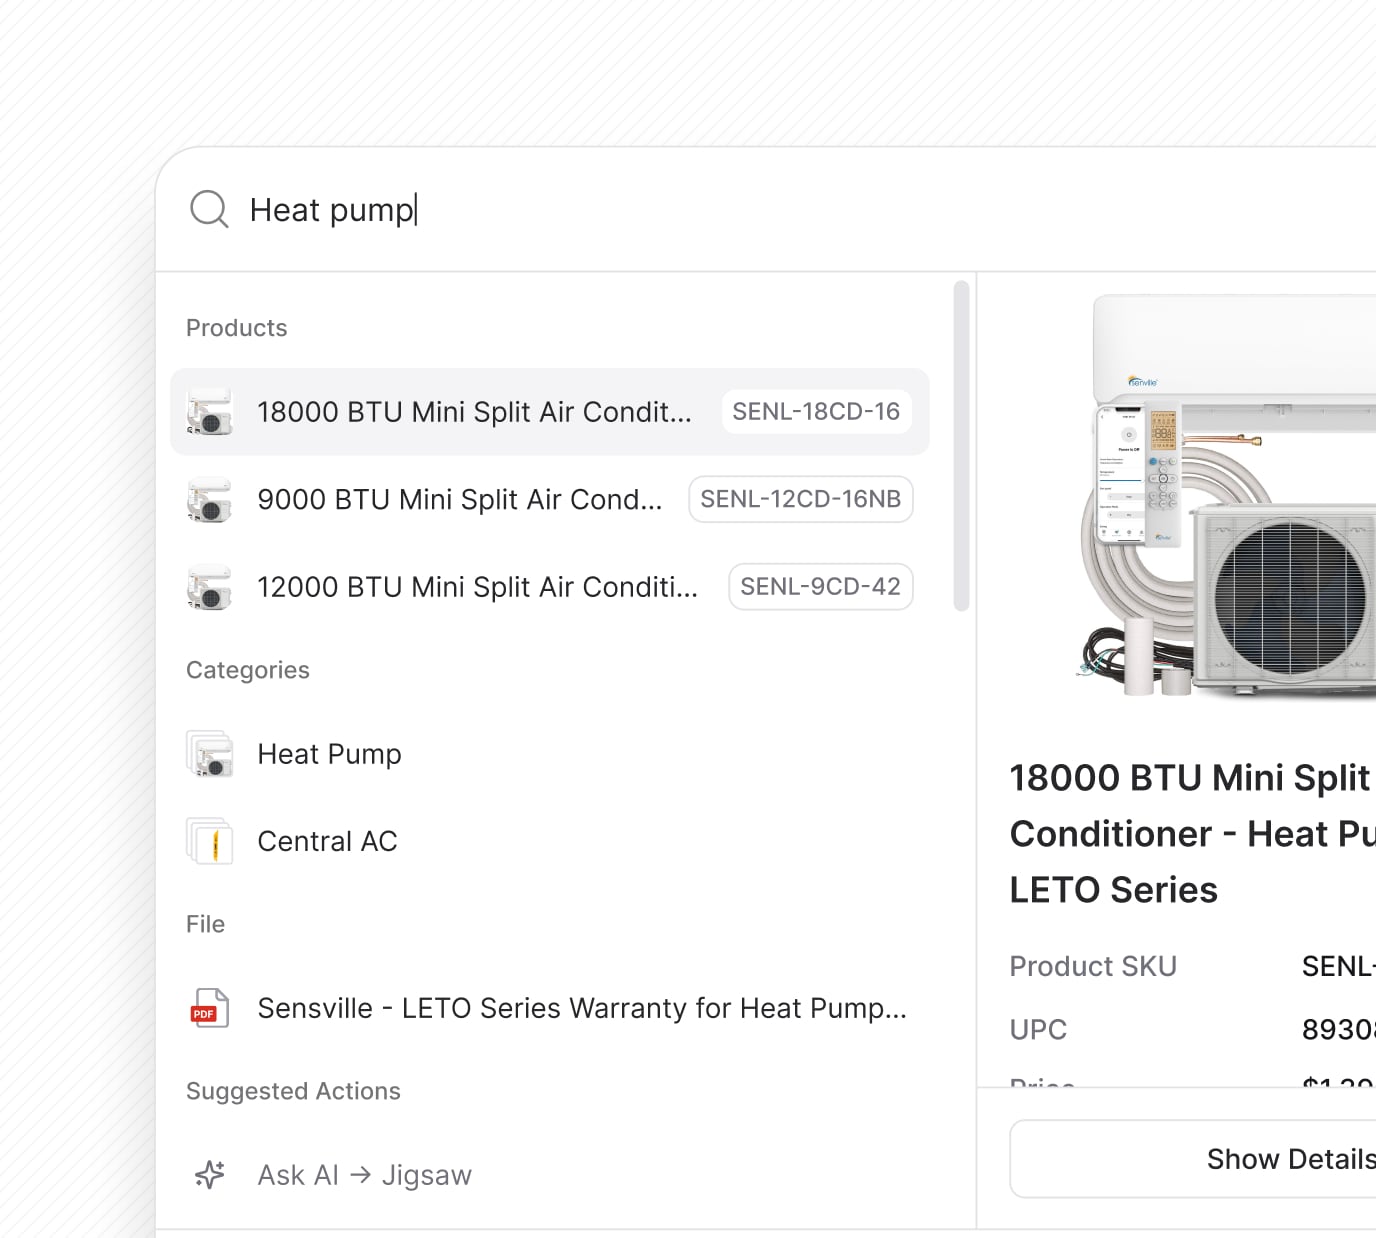The height and width of the screenshot is (1238, 1376).
Task: Click the SENL-18CD-16 SKU badge
Action: click(x=816, y=412)
